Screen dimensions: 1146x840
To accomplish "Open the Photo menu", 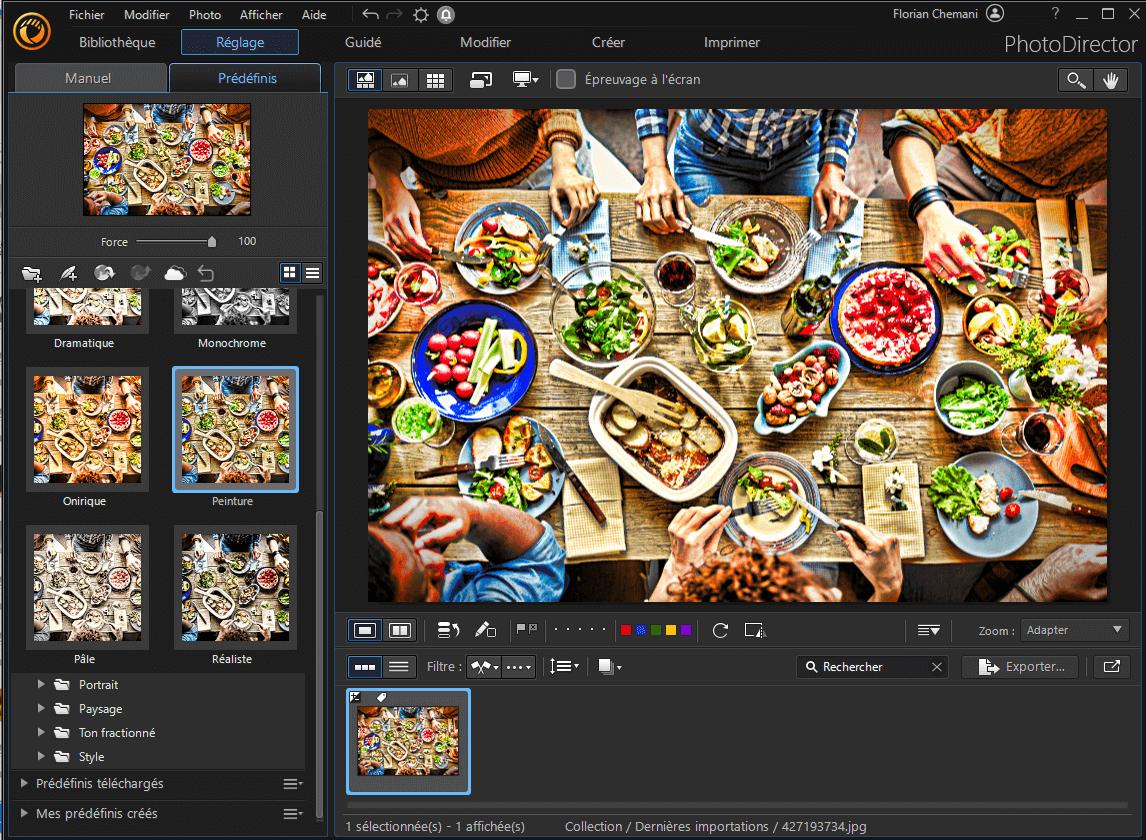I will click(204, 14).
